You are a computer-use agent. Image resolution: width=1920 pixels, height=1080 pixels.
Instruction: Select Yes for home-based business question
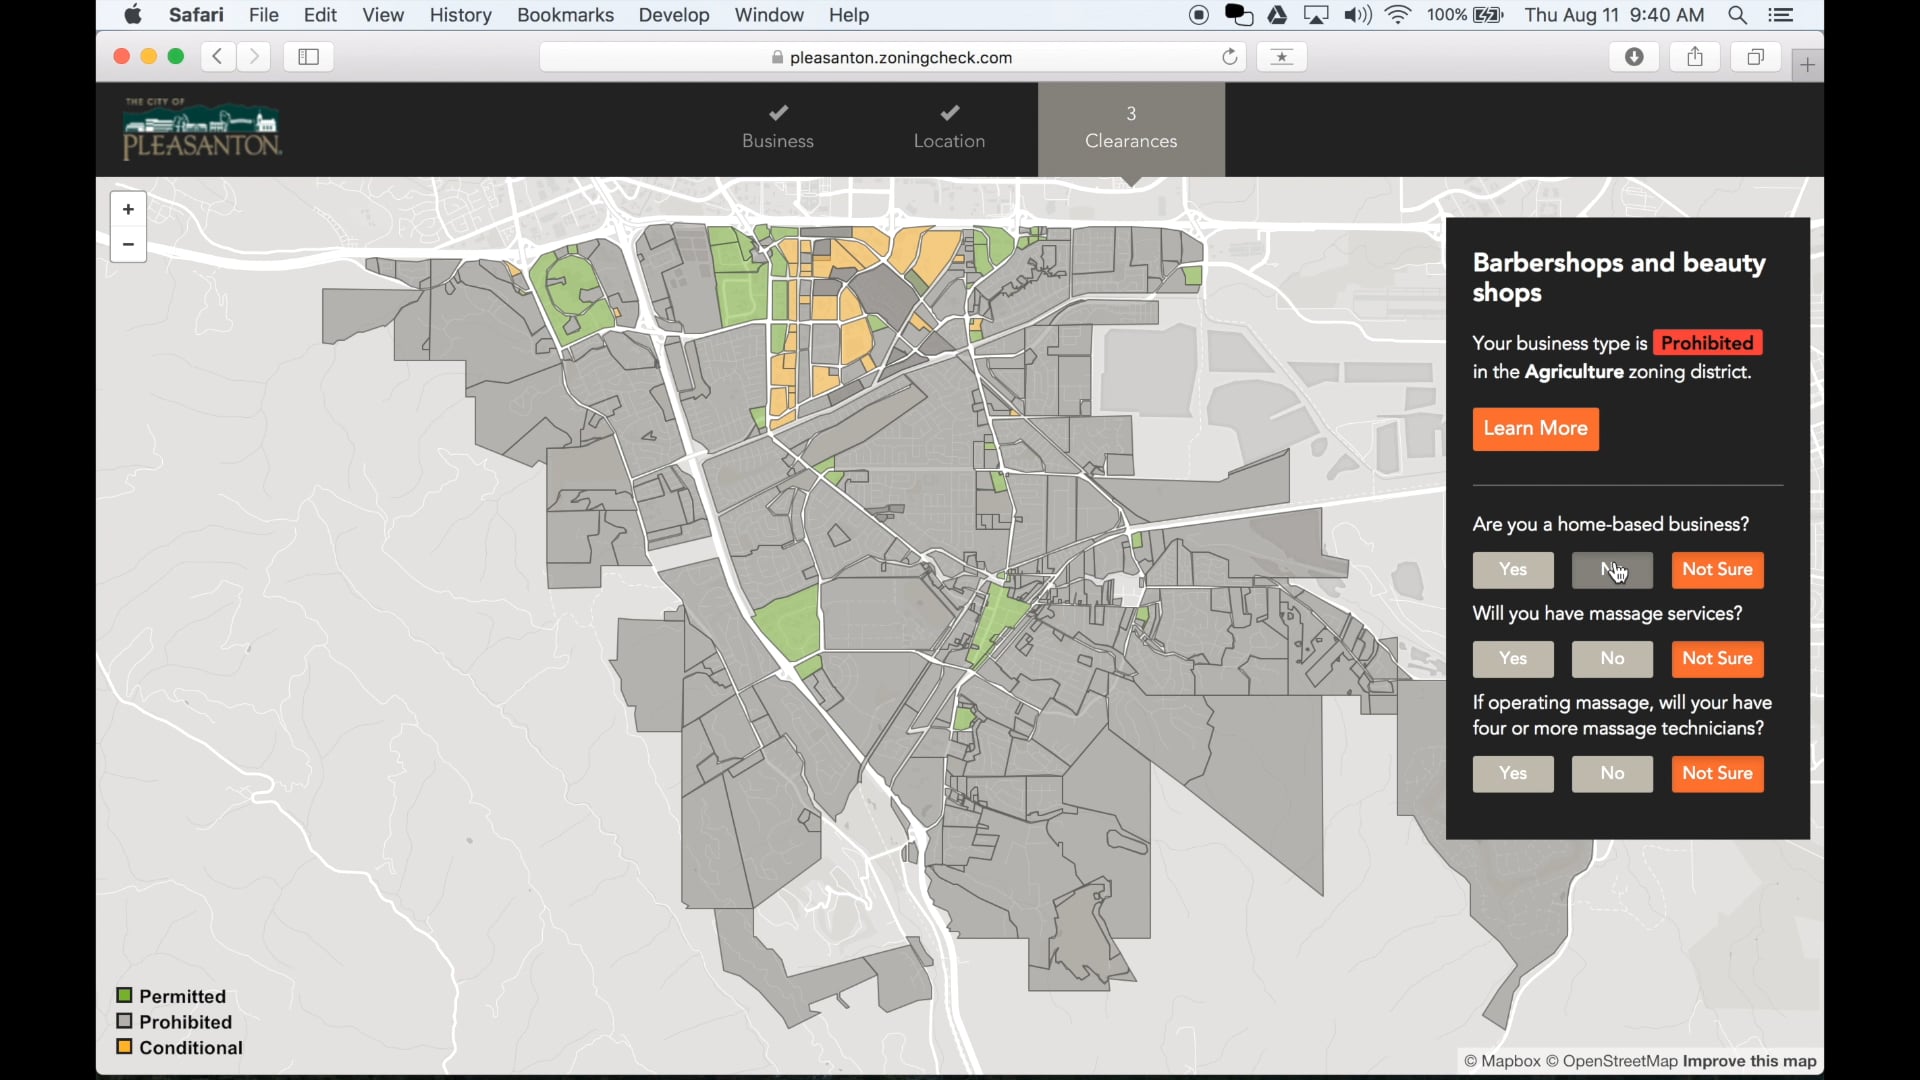1513,568
